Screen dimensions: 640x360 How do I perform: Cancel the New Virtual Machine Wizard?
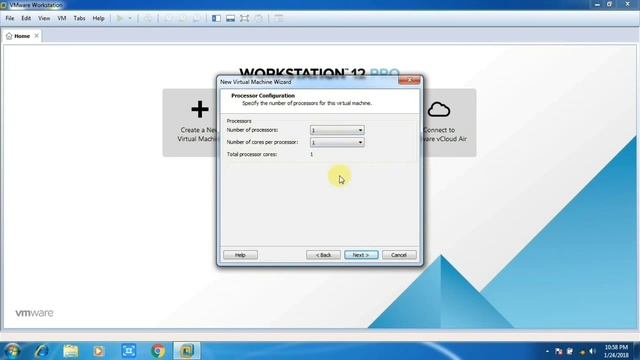(x=399, y=255)
